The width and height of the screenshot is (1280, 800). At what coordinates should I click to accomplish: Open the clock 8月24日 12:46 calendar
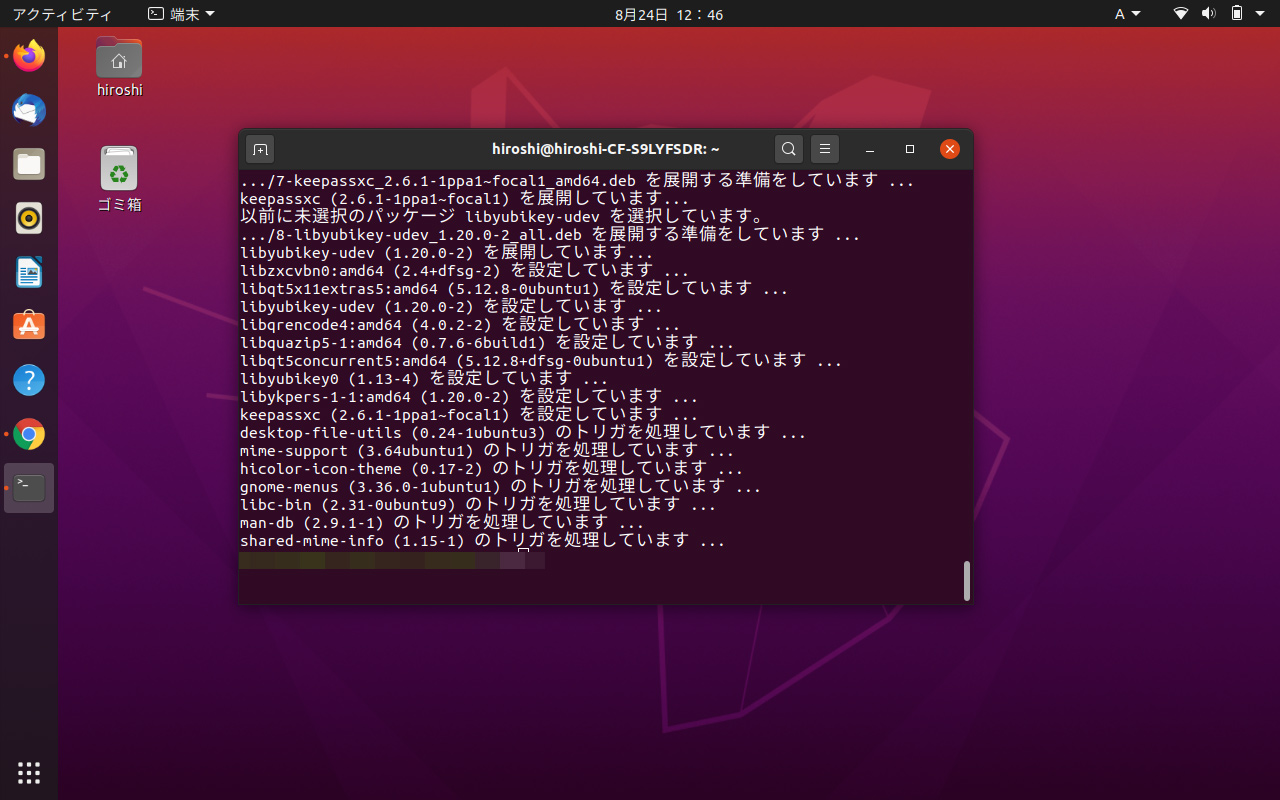pyautogui.click(x=669, y=14)
